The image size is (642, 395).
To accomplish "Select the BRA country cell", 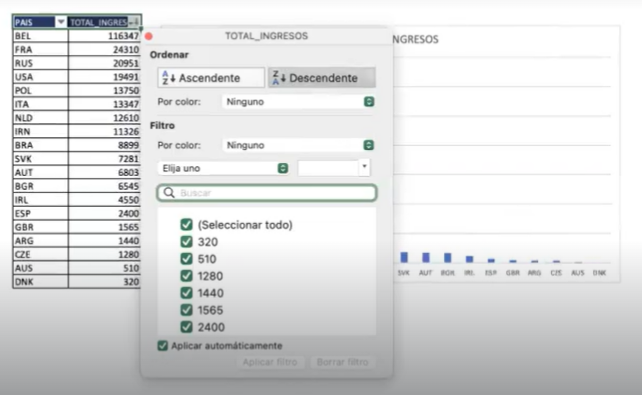I will 40,145.
